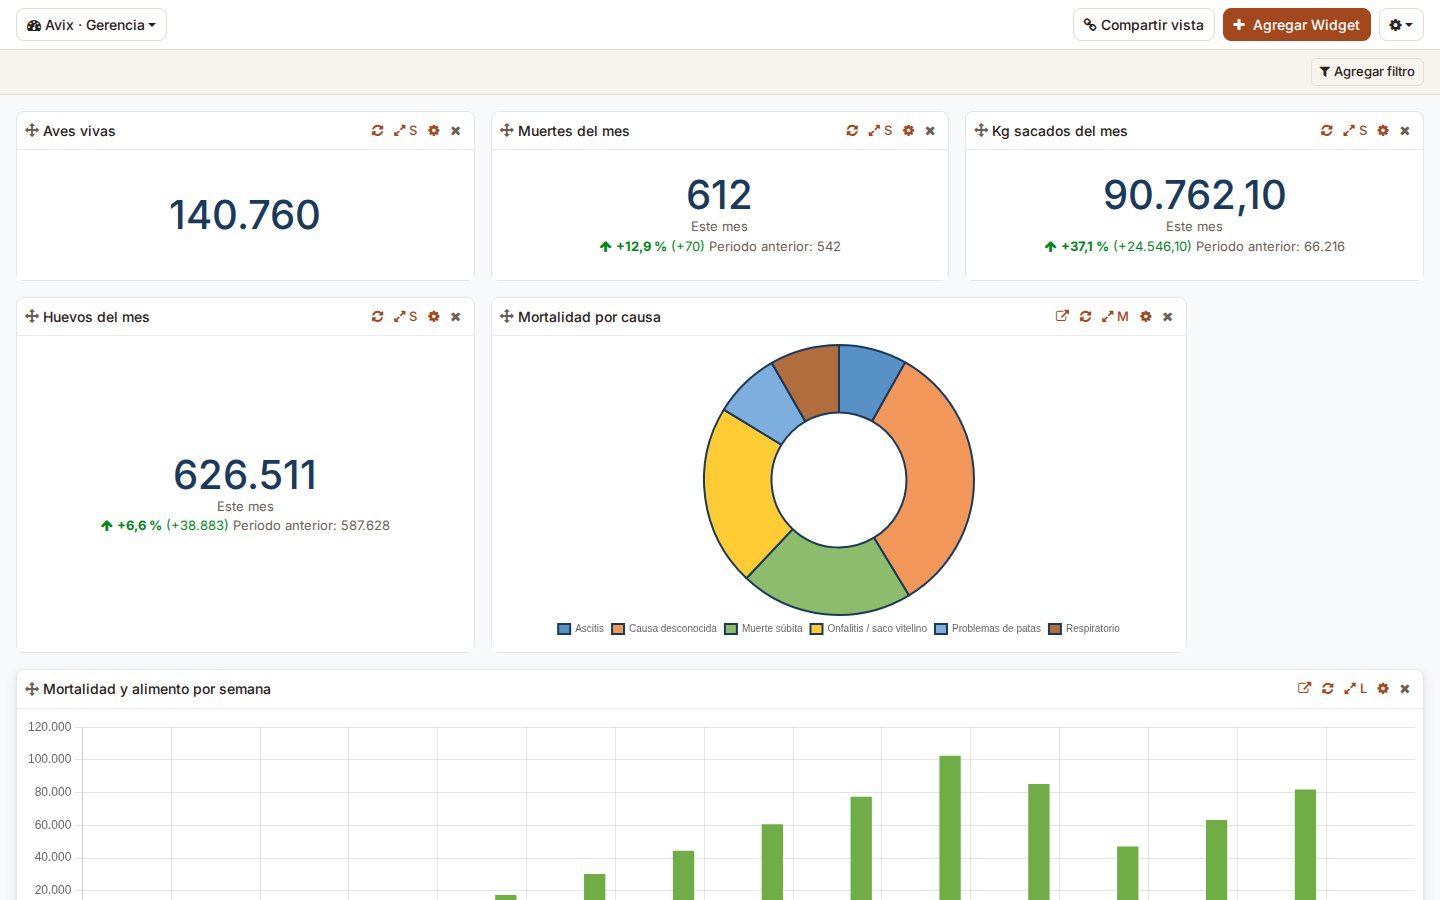Remove the Muertes del mes widget
Image resolution: width=1440 pixels, height=900 pixels.
[x=930, y=131]
